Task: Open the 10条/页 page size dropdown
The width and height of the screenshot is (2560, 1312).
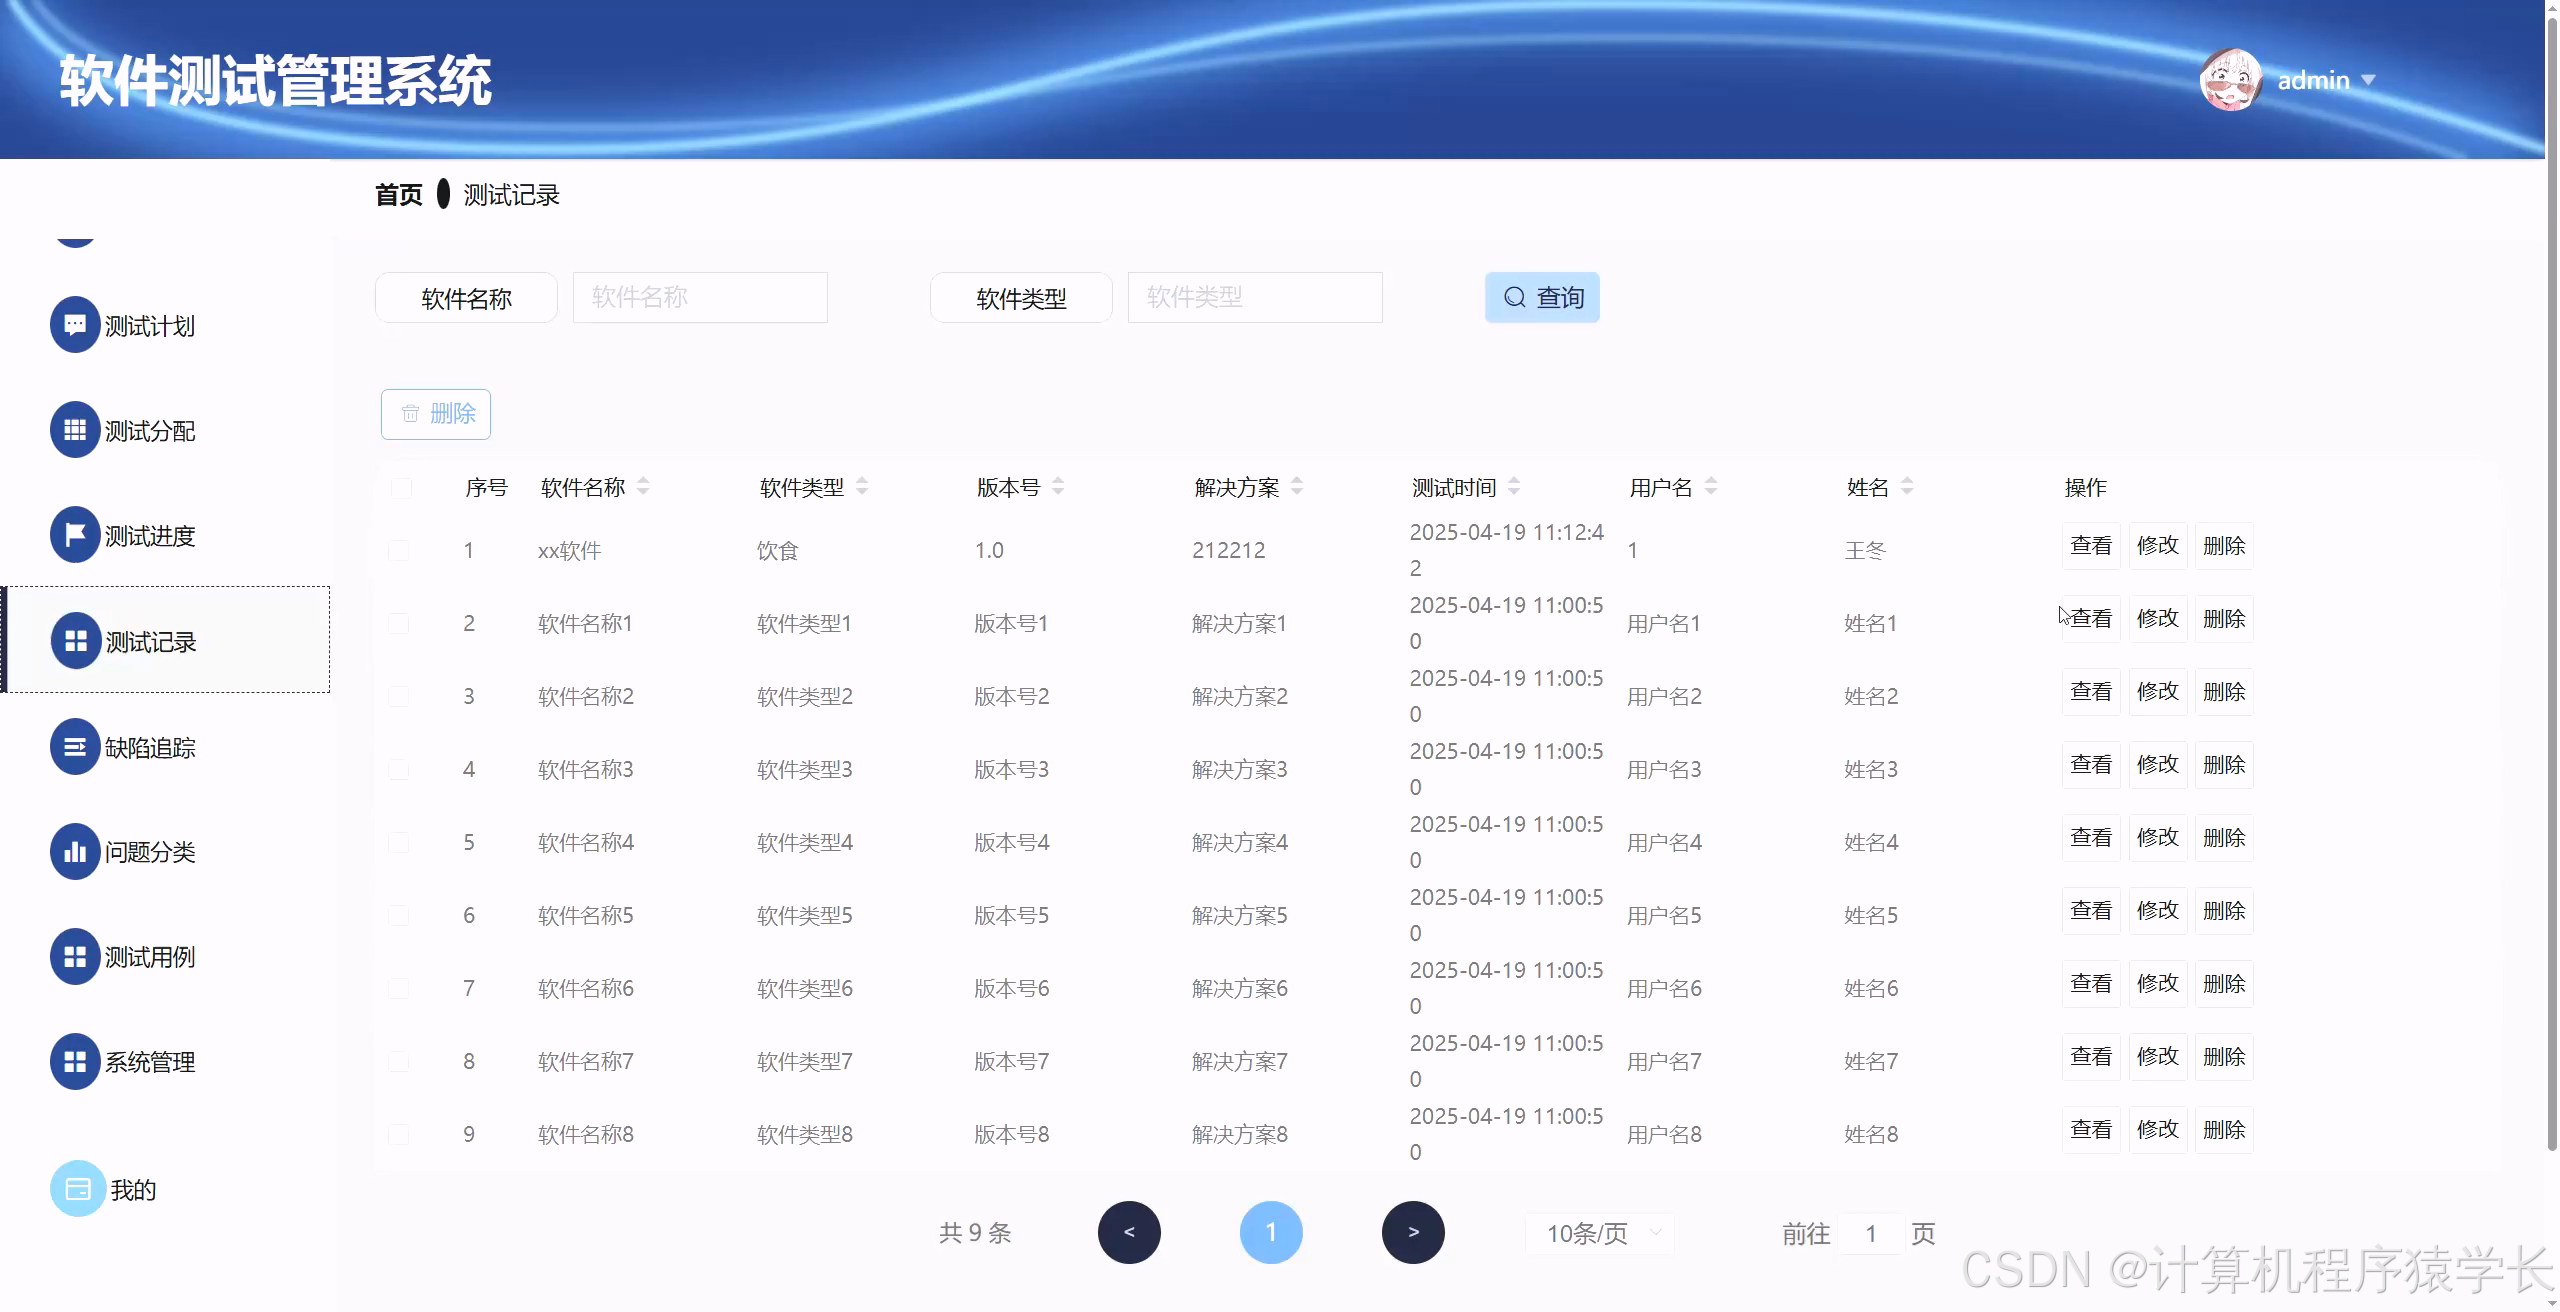Action: click(x=1599, y=1233)
